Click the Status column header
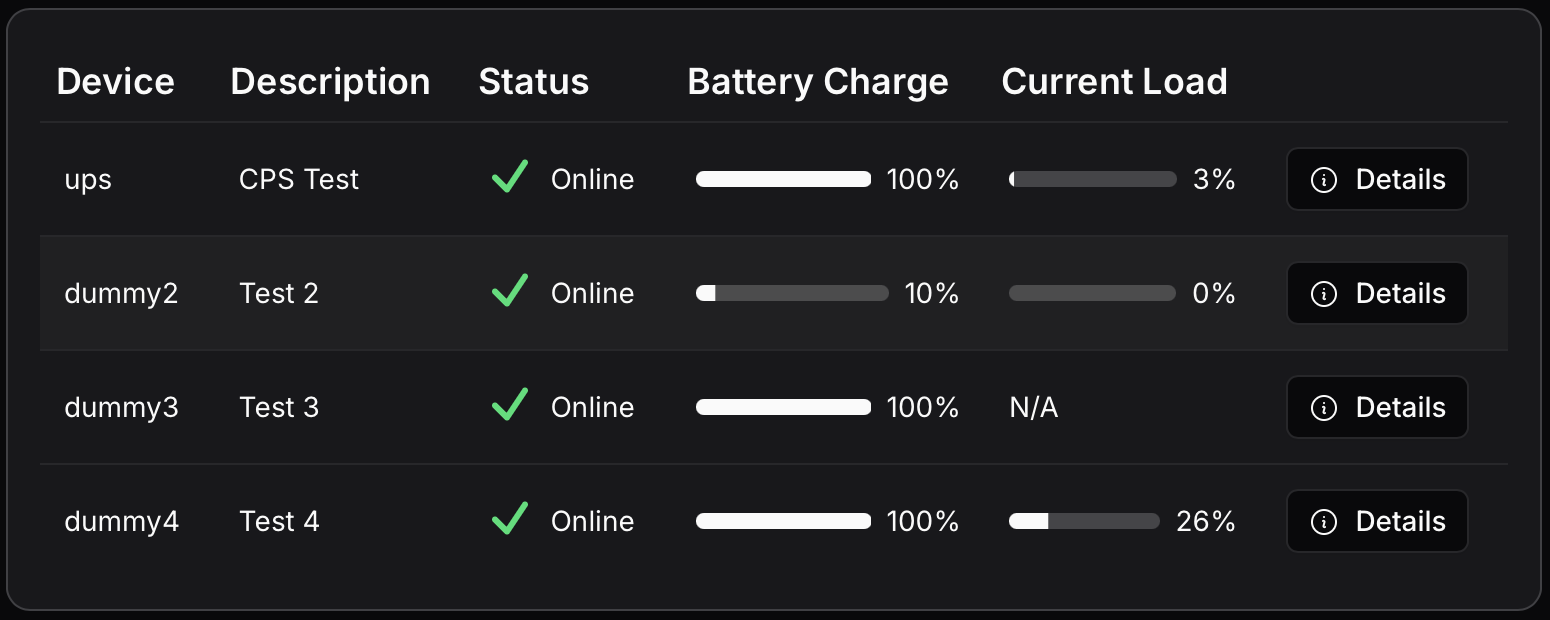Screen dimensions: 1550x620 coord(534,82)
